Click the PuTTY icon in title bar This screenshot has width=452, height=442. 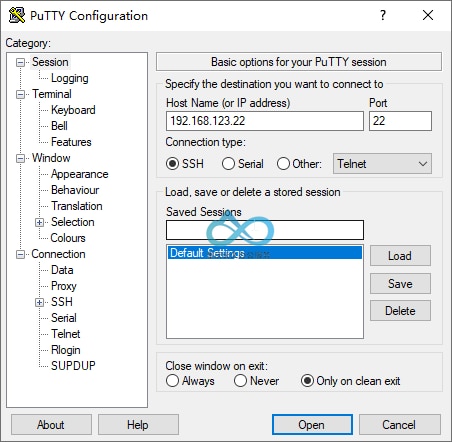point(17,15)
